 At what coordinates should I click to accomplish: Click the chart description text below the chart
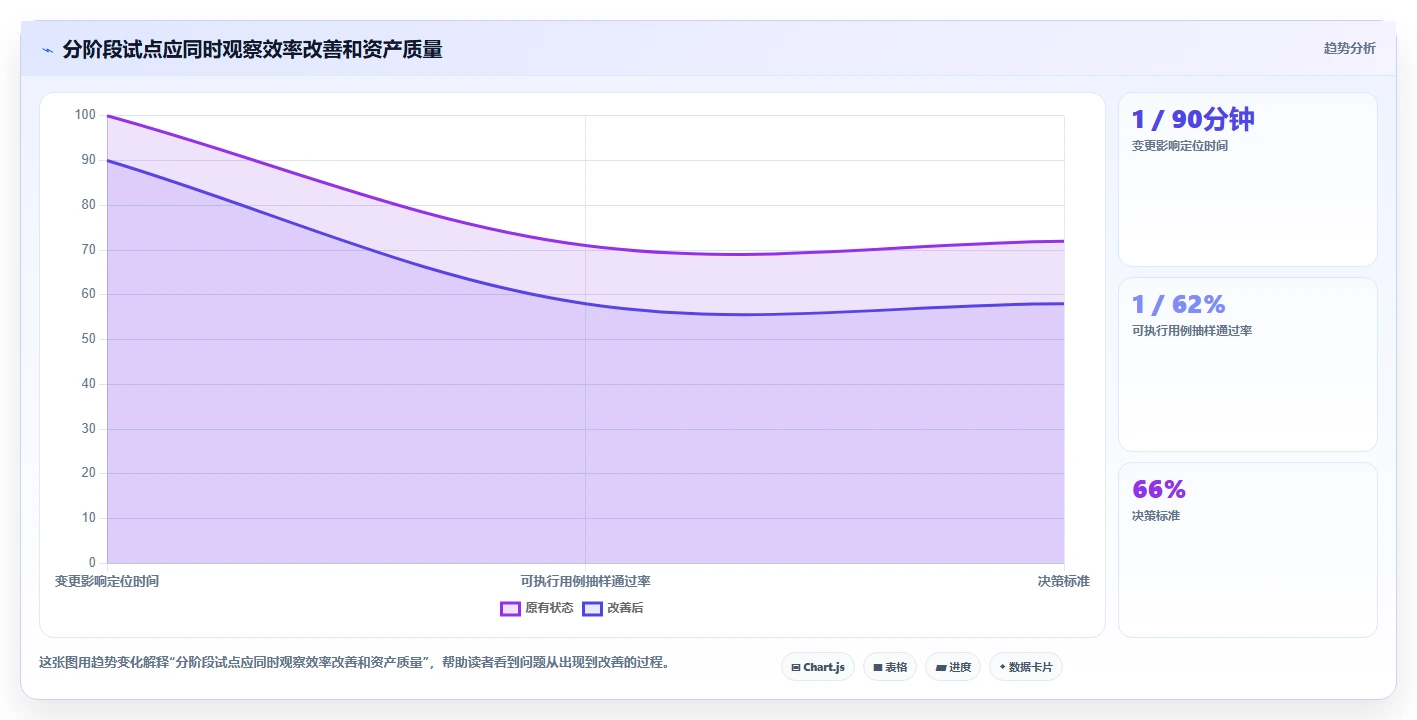pyautogui.click(x=354, y=662)
